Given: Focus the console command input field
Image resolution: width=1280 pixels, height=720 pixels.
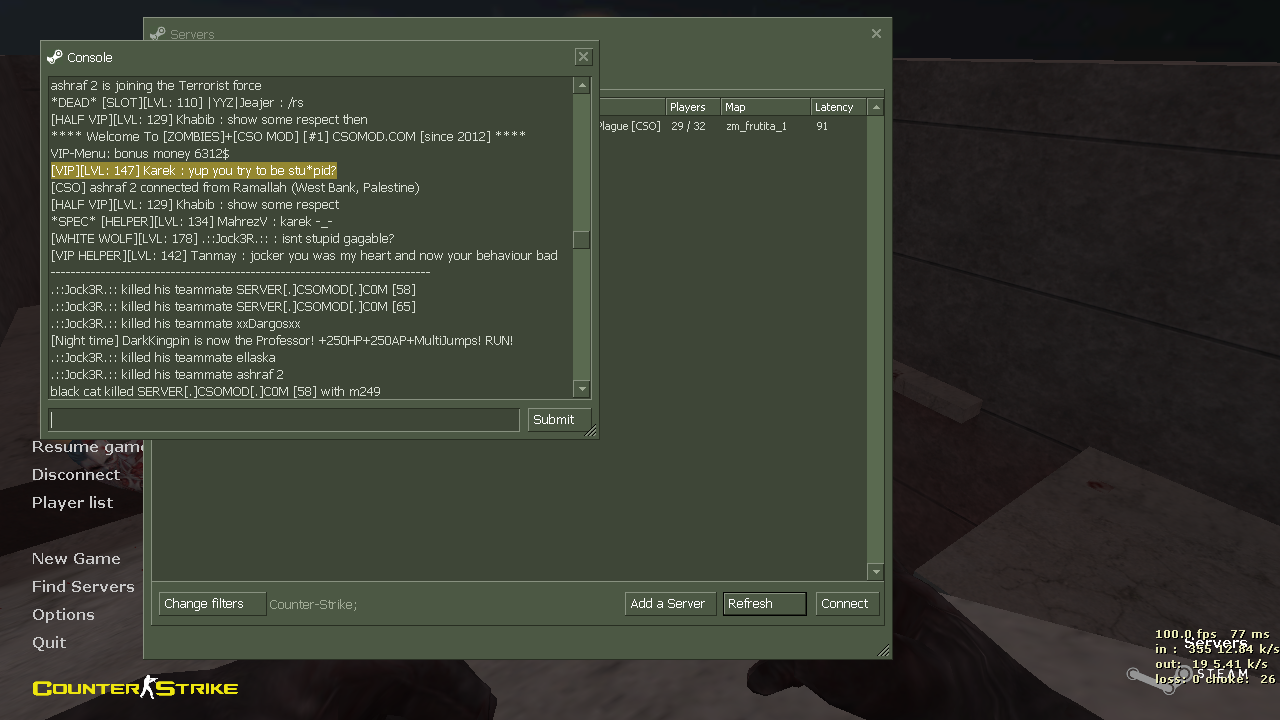Looking at the screenshot, I should pyautogui.click(x=284, y=420).
